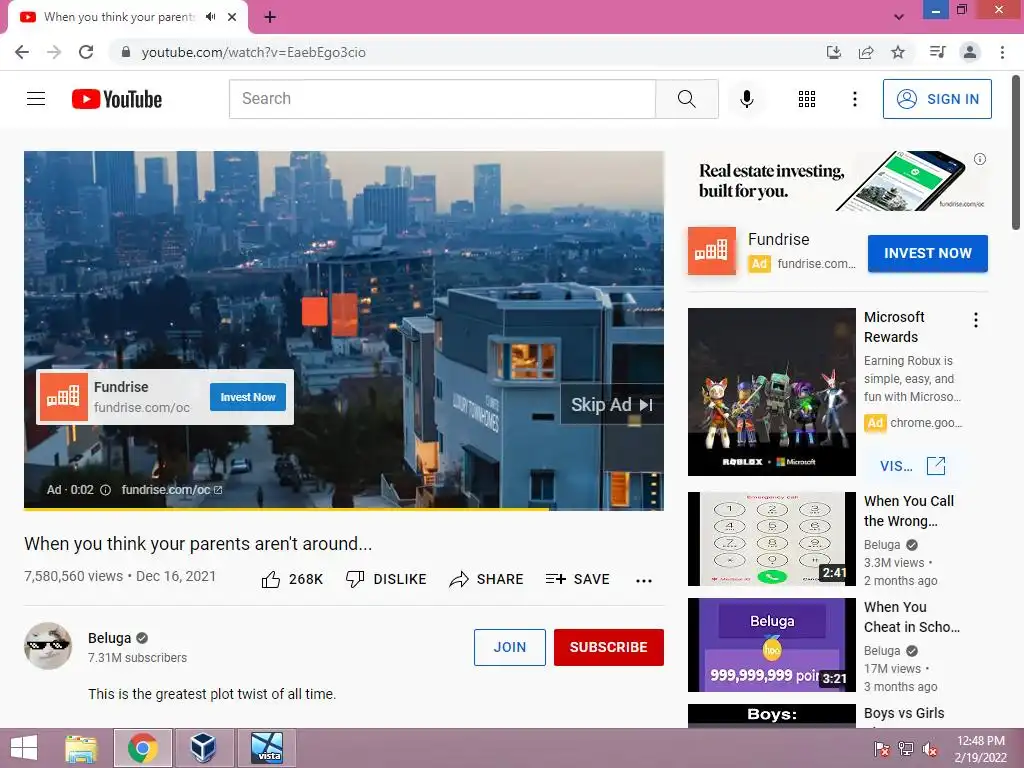Screen dimensions: 1024x768
Task: Click the 'Microsoft Rewards' ad title text
Action: click(894, 327)
